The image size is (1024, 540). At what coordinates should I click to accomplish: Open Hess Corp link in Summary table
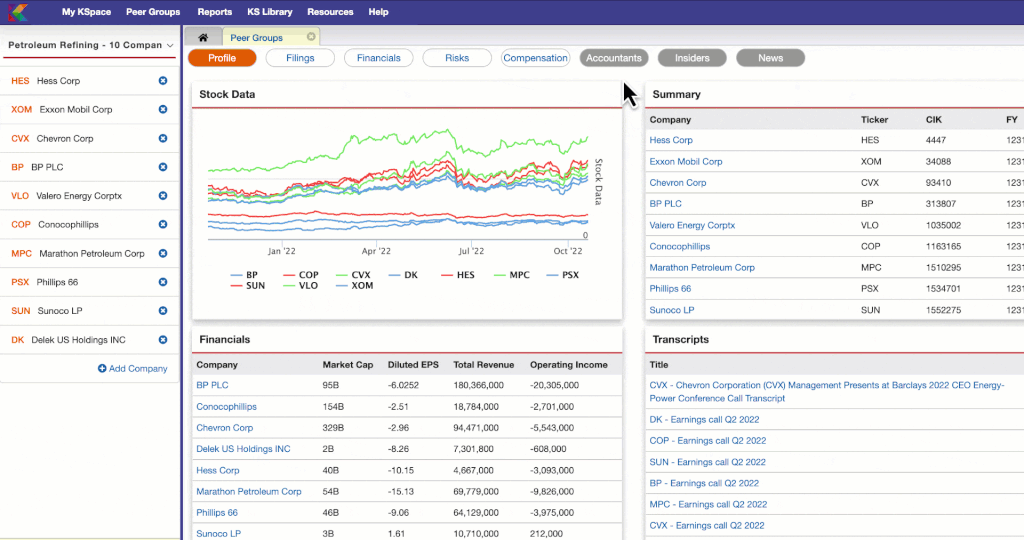tap(671, 140)
